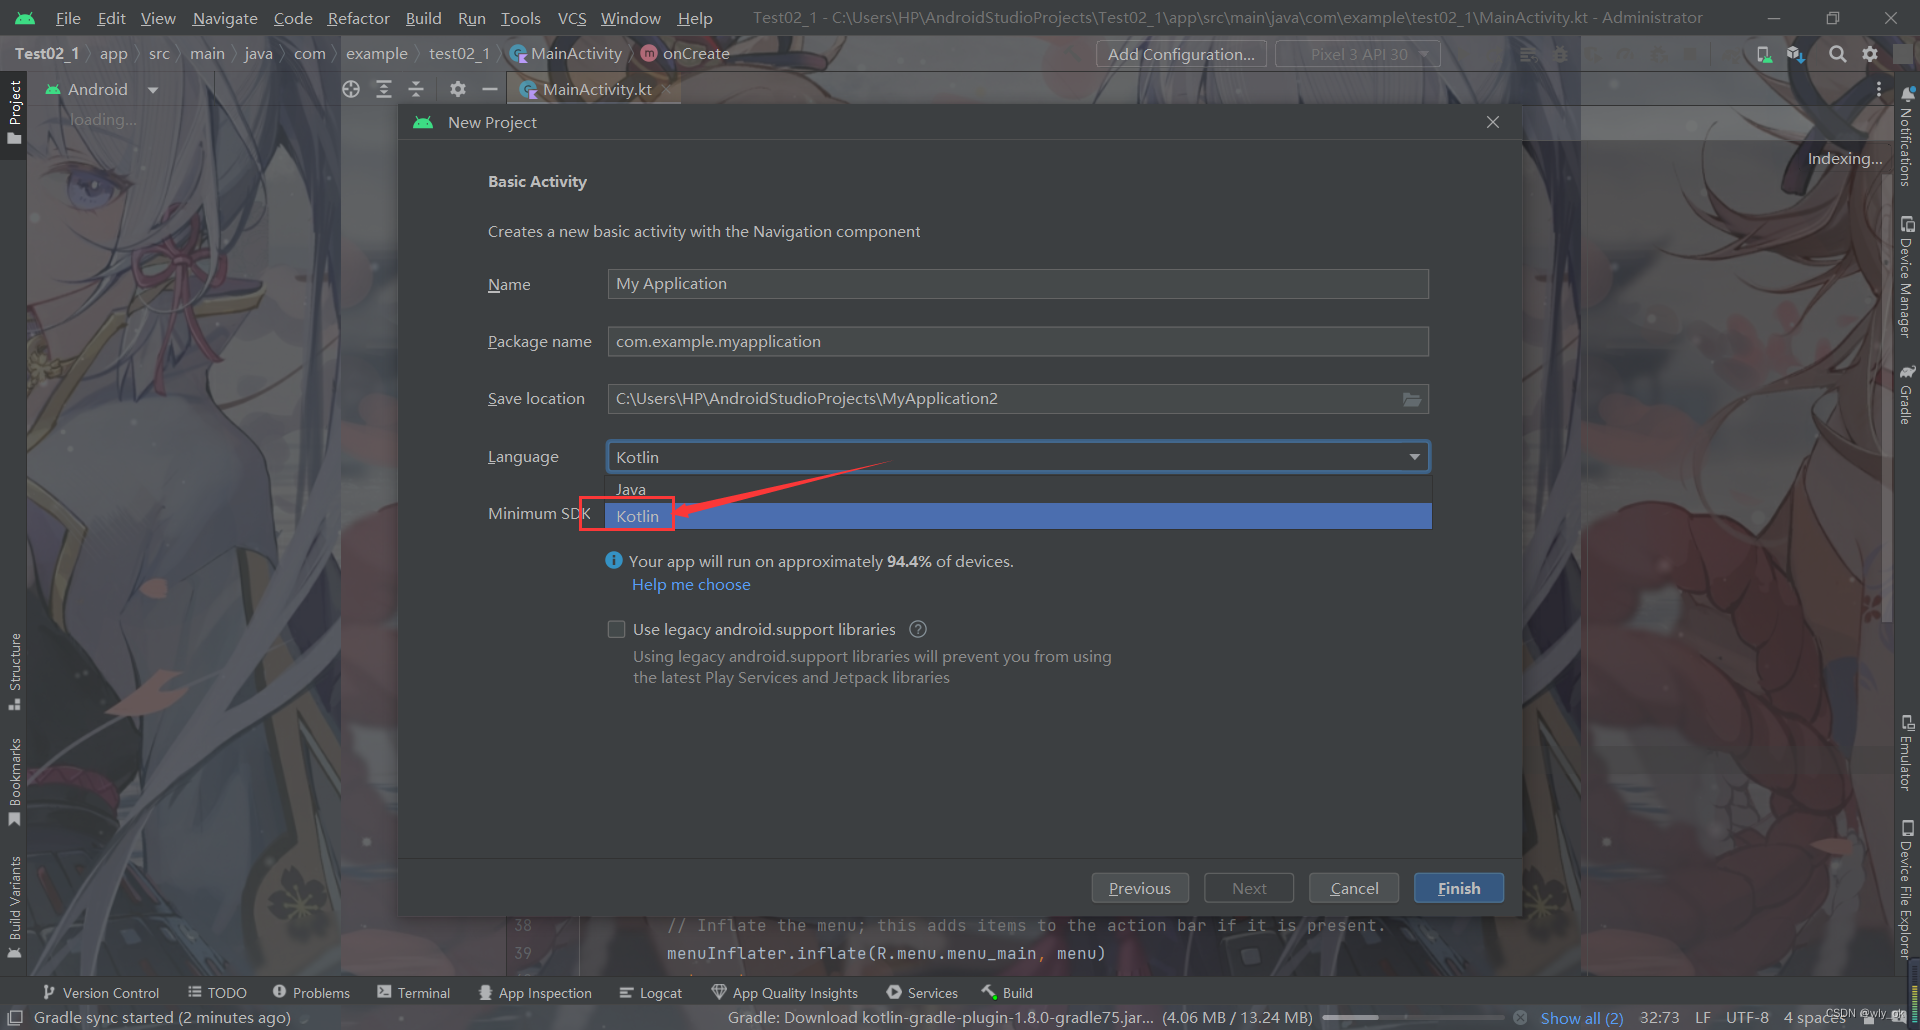Open Problems tool window

click(x=311, y=993)
